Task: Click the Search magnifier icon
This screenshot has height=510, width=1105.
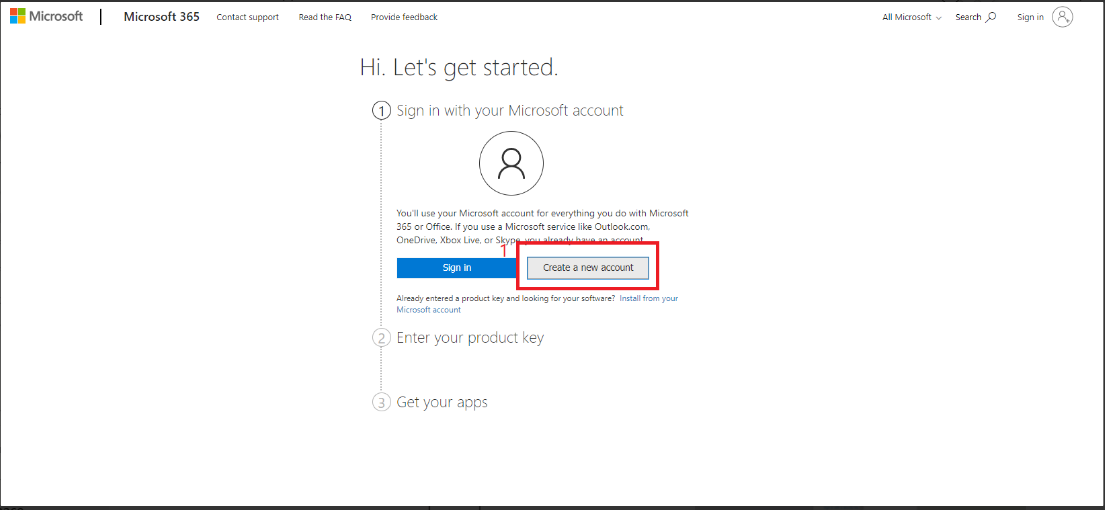Action: 991,17
